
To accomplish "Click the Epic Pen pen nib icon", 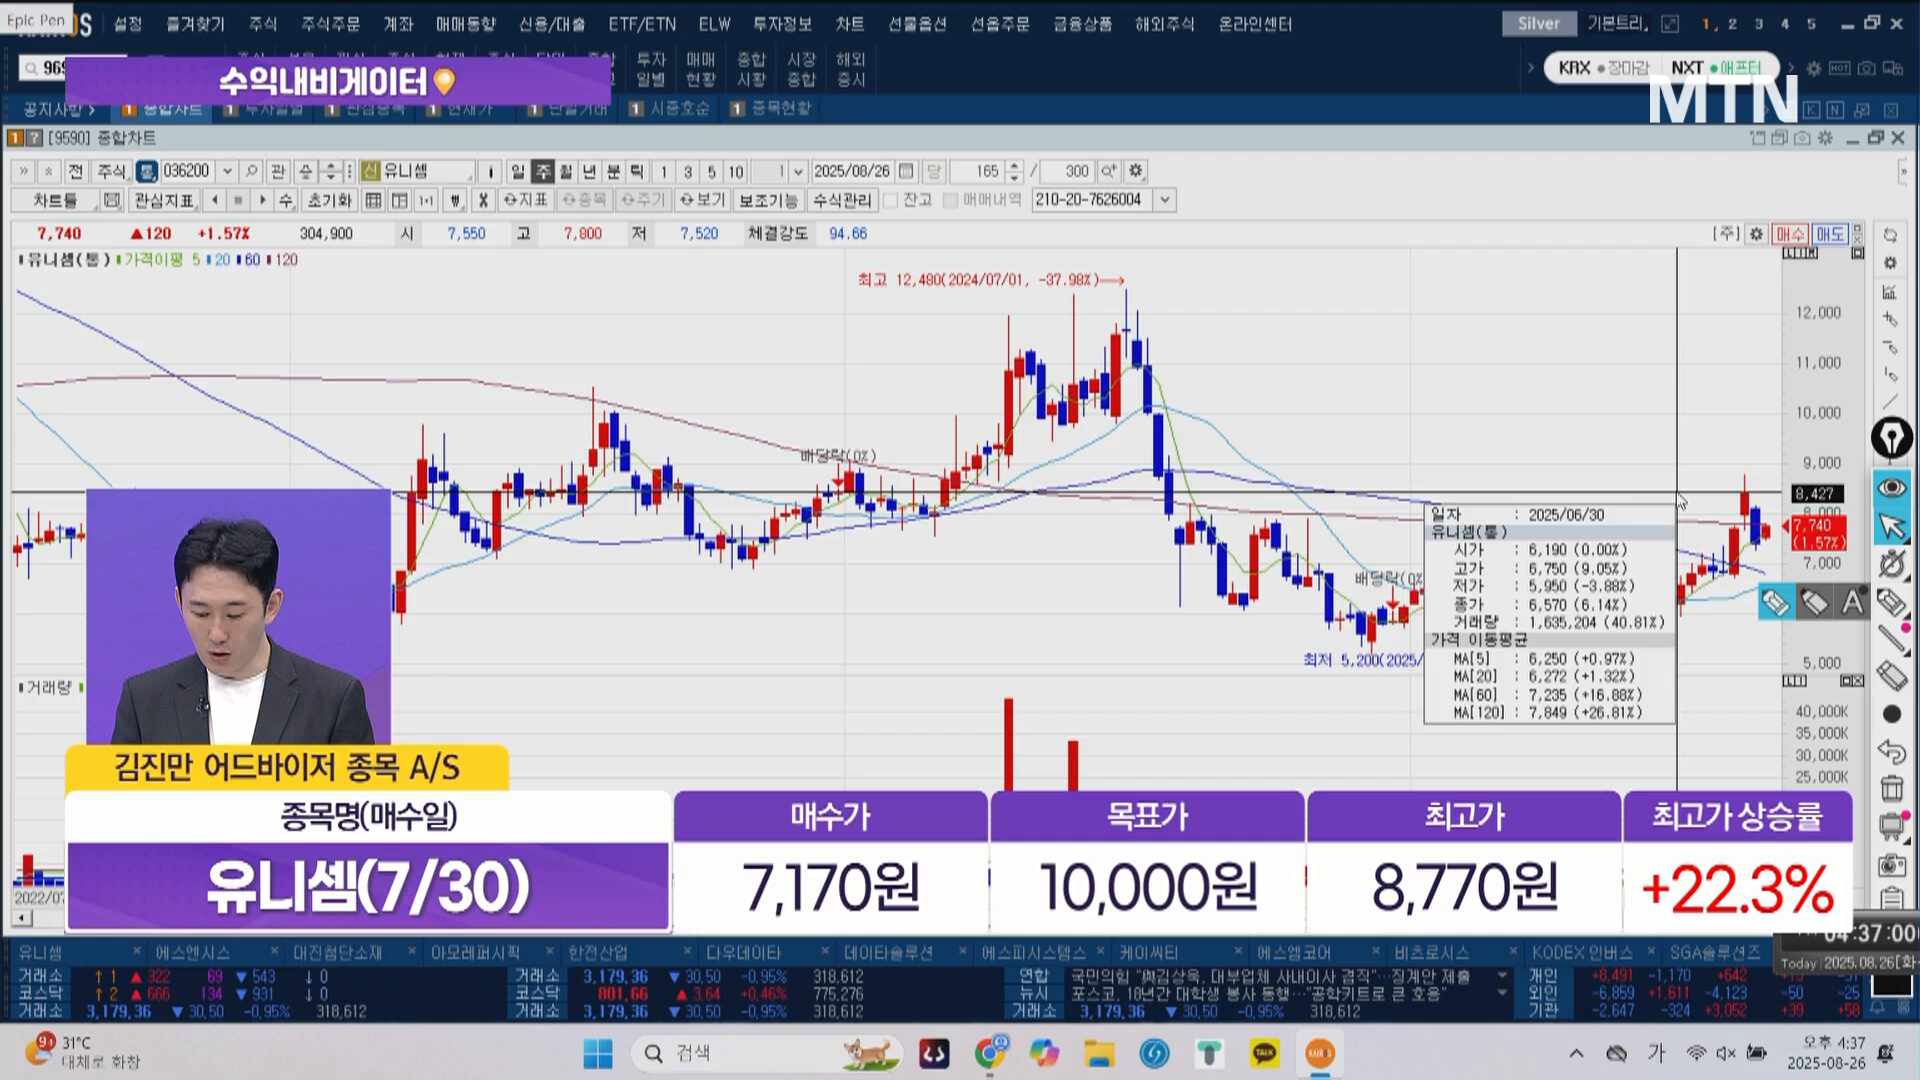I will [x=1891, y=438].
